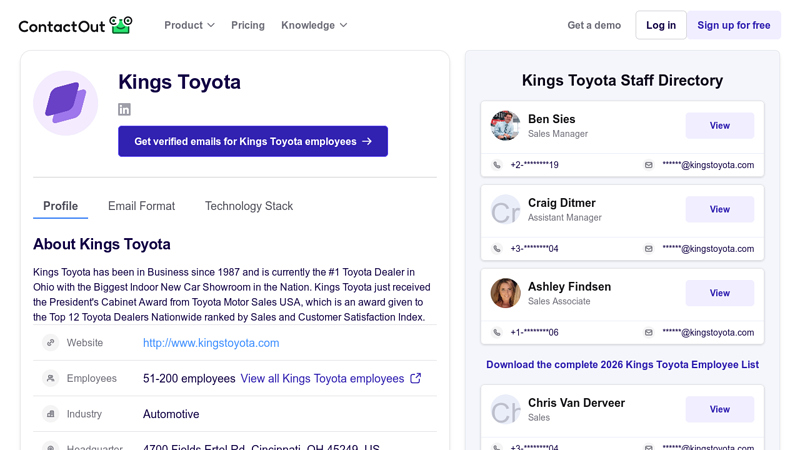Switch to Email Format tab

coord(141,206)
